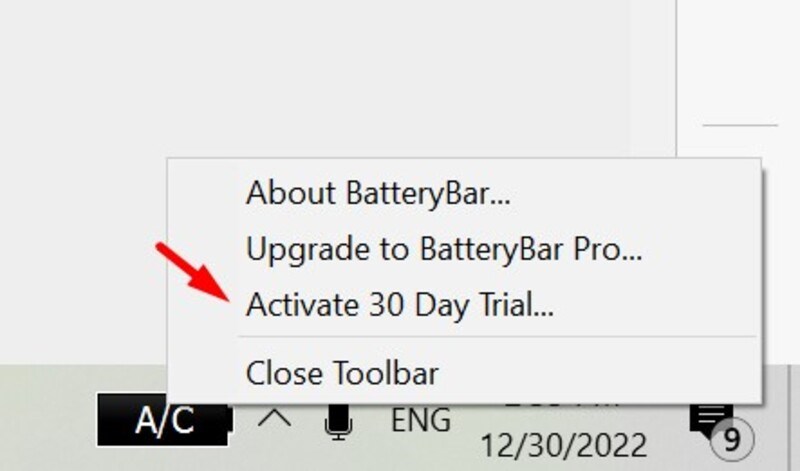Open the ENG input language switcher
Viewport: 800px width, 471px height.
pyautogui.click(x=420, y=420)
